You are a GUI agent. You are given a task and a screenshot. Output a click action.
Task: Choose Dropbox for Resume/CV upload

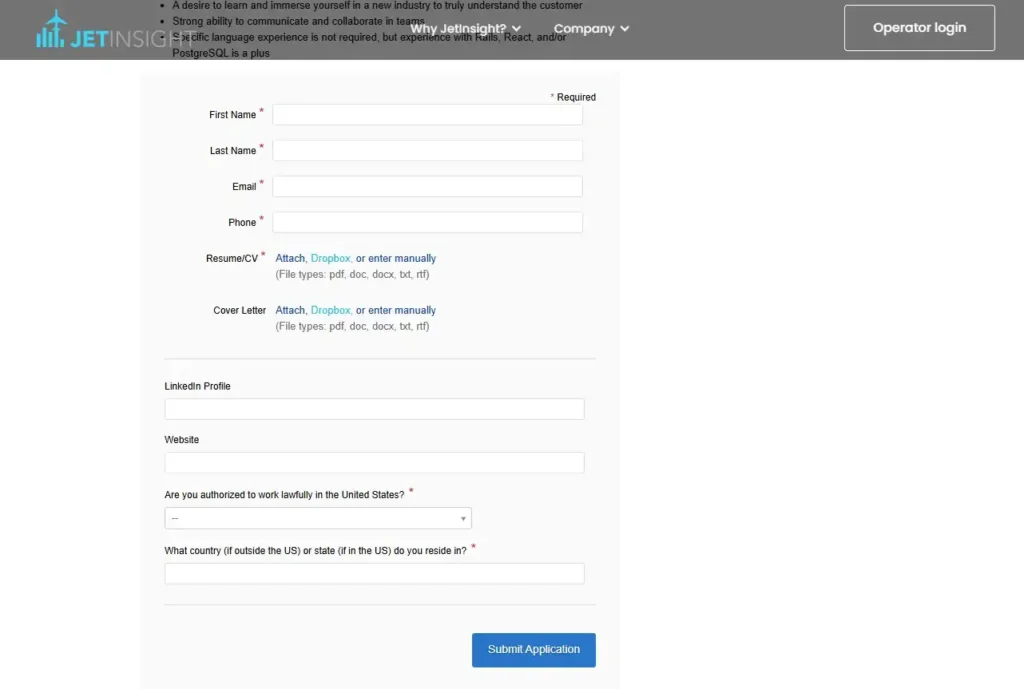pos(330,258)
